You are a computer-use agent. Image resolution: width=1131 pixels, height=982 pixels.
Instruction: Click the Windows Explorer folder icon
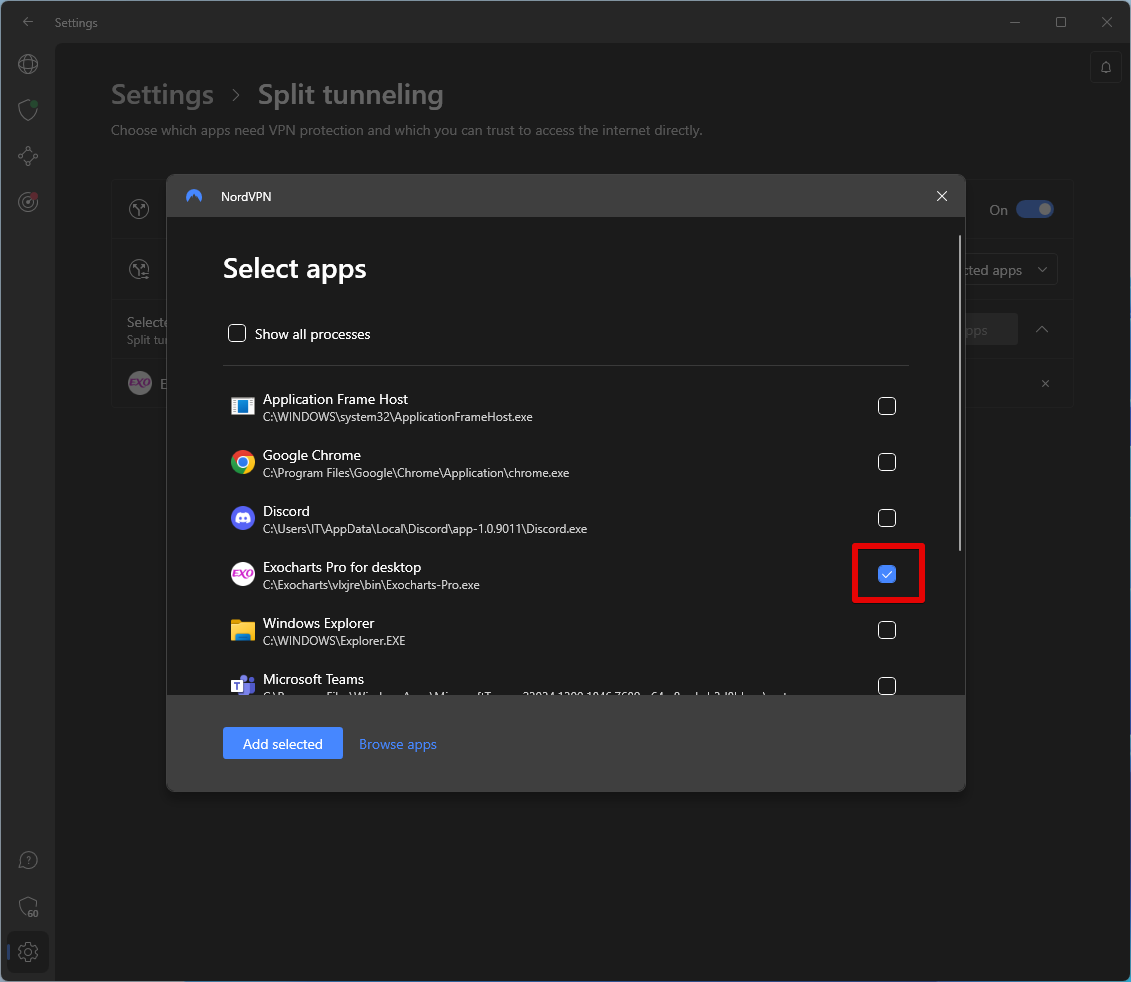(x=242, y=630)
